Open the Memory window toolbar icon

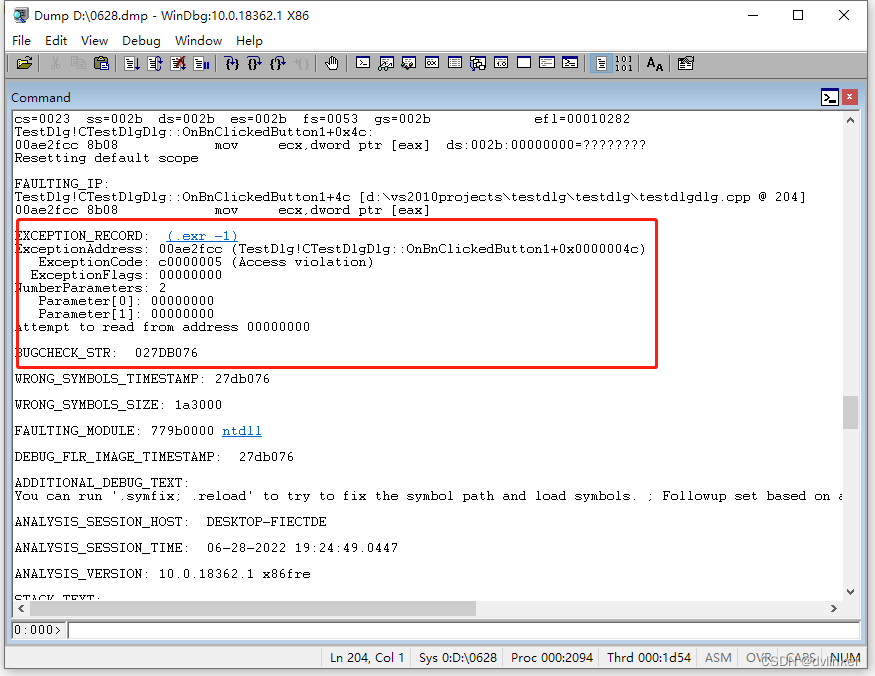coord(455,63)
